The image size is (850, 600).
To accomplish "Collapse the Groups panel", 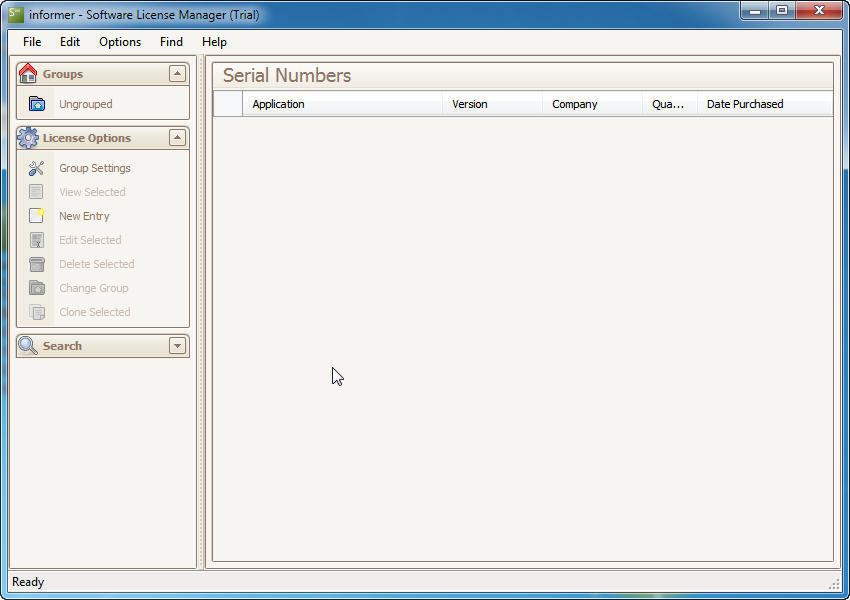I will pos(177,74).
